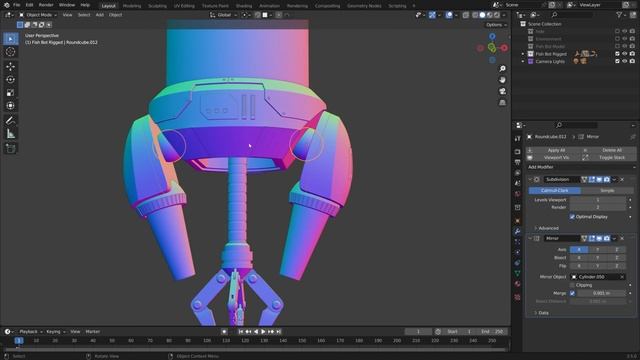
Task: Play the animation forward
Action: point(263,332)
